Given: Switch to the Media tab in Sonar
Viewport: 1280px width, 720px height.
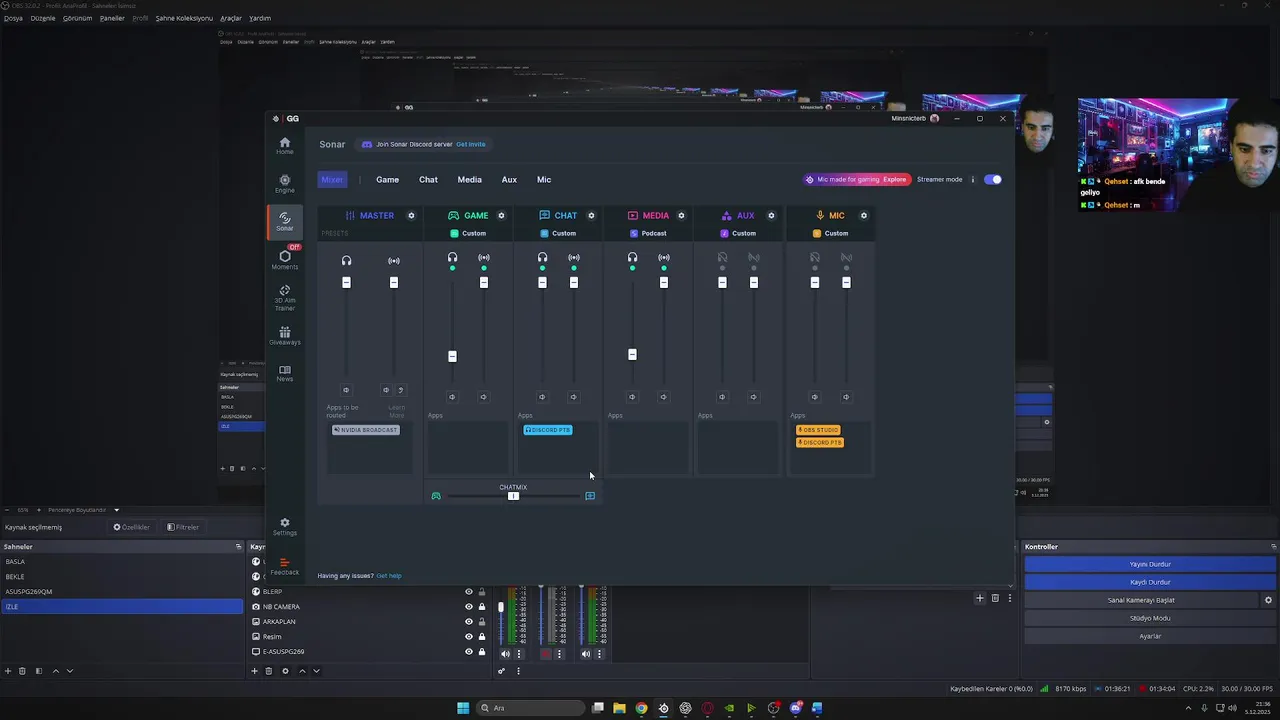Looking at the screenshot, I should pyautogui.click(x=469, y=180).
